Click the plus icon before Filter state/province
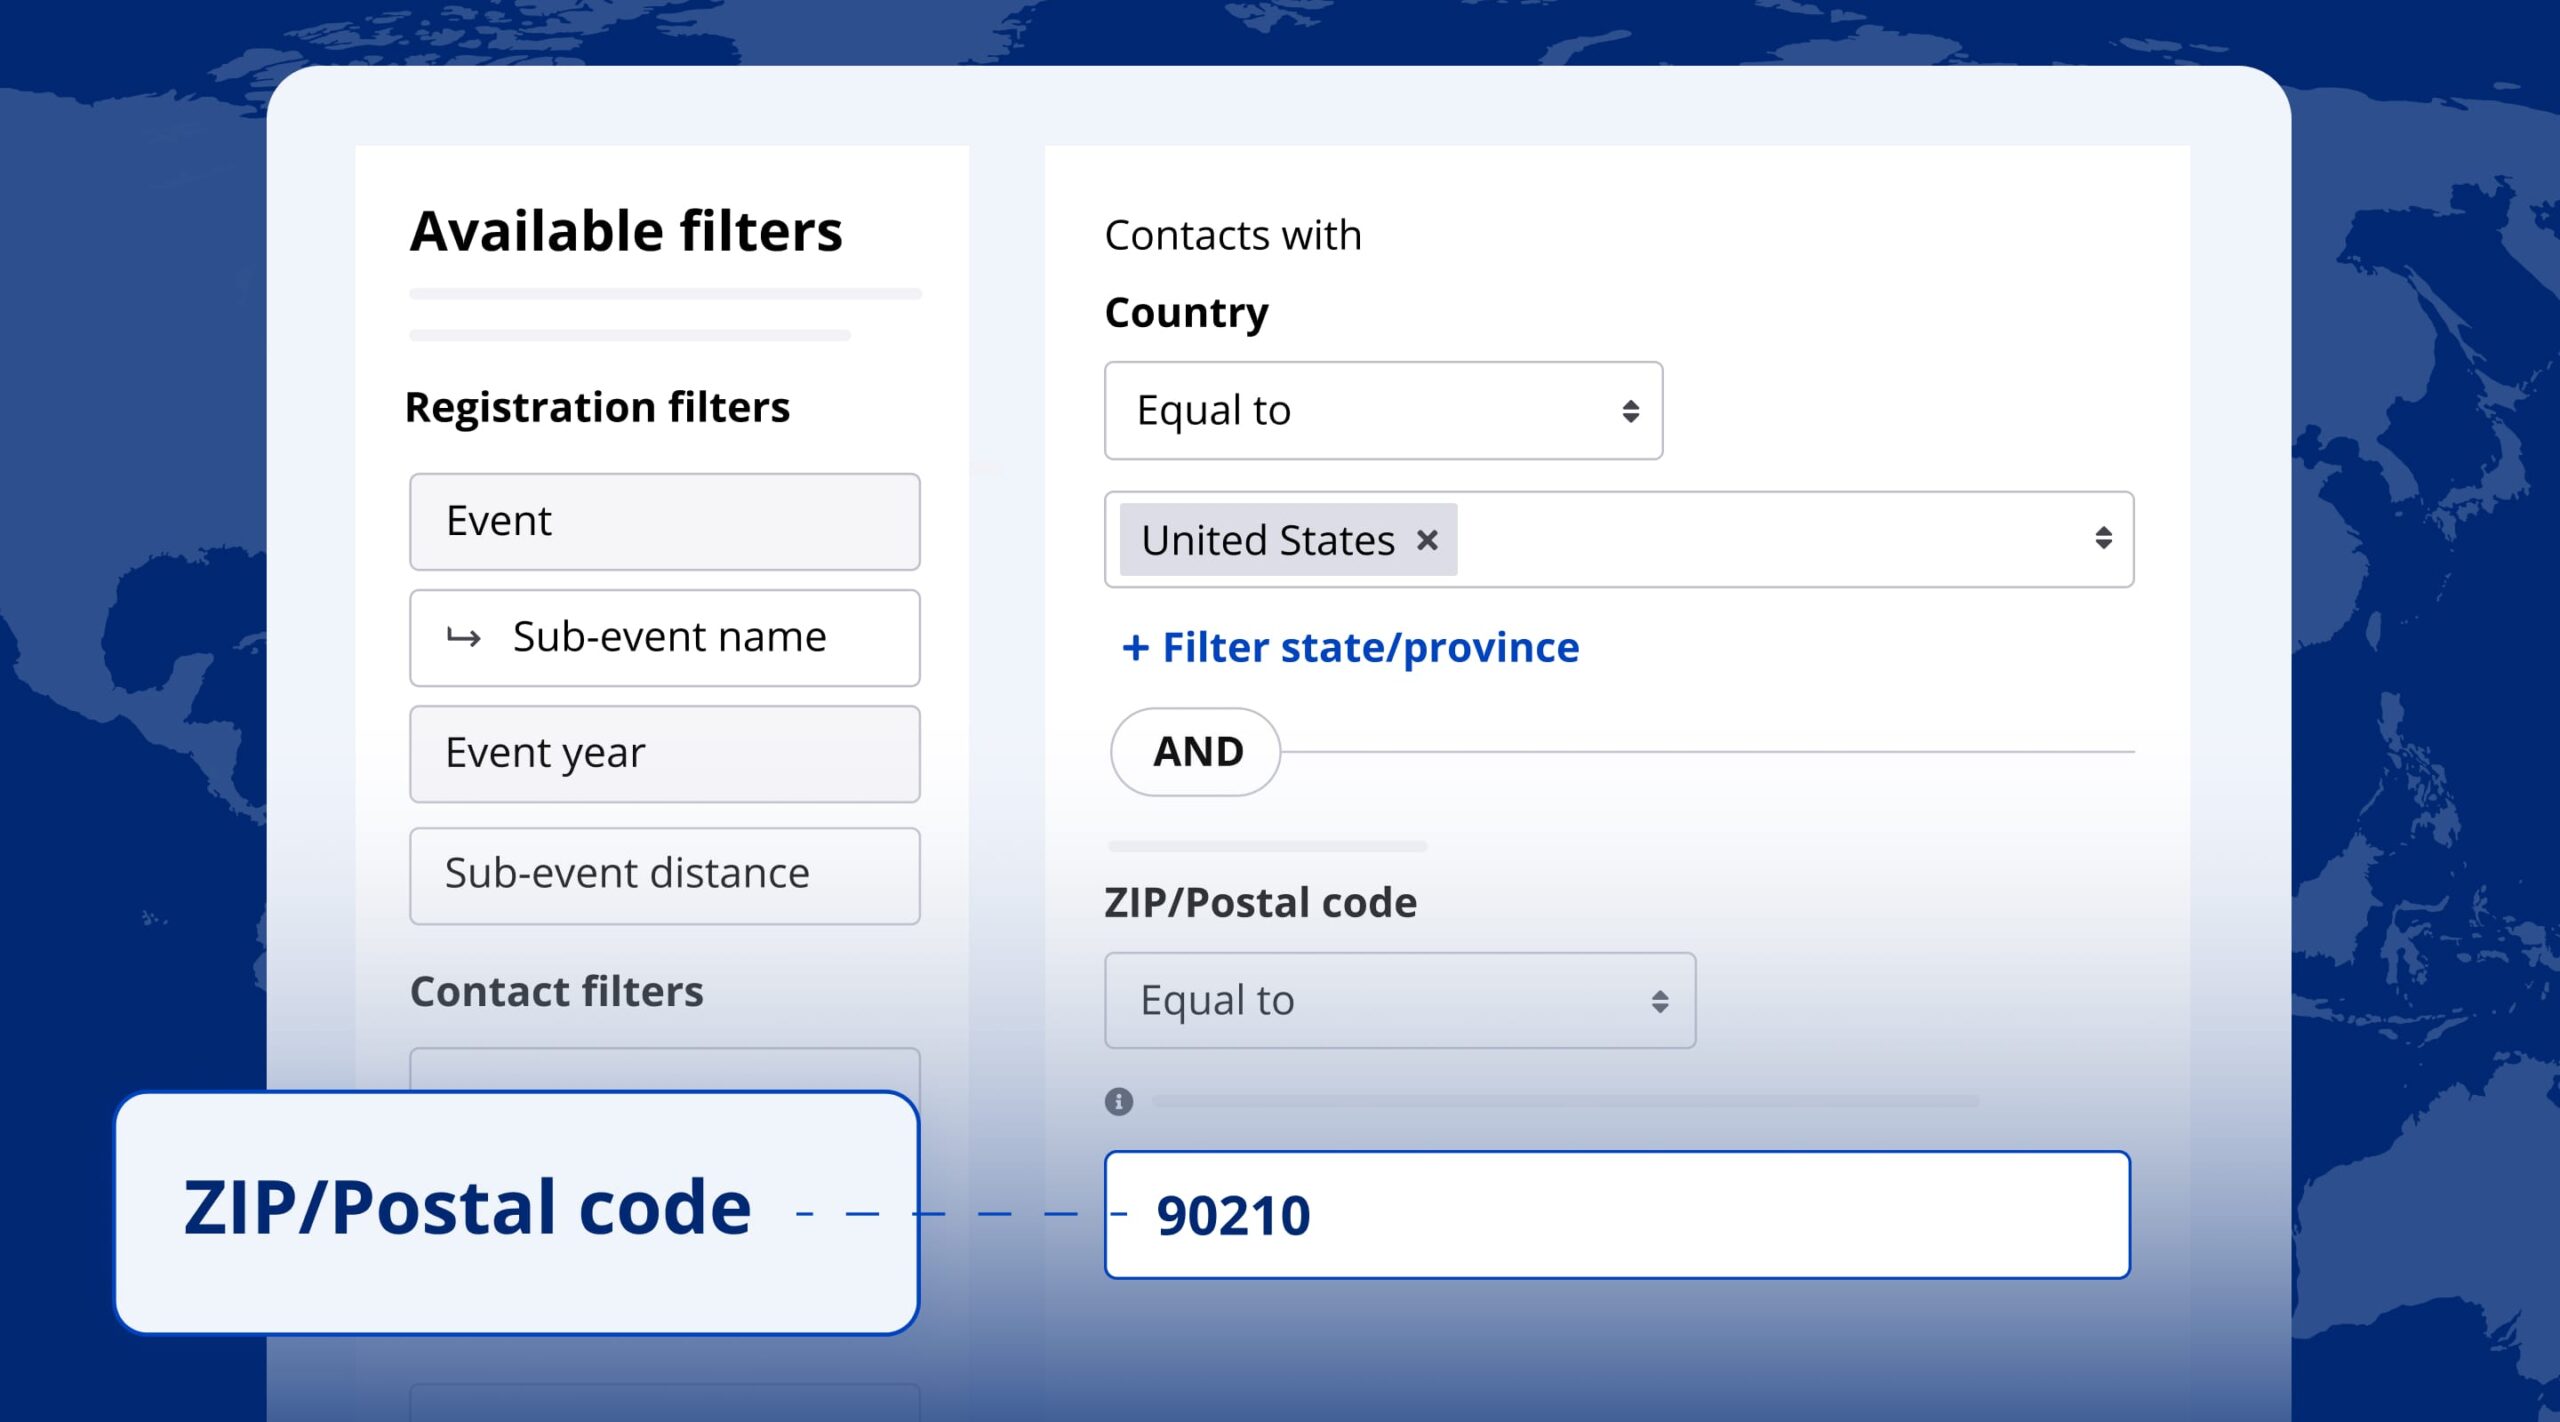Screen dimensions: 2560x1422 coord(1135,648)
